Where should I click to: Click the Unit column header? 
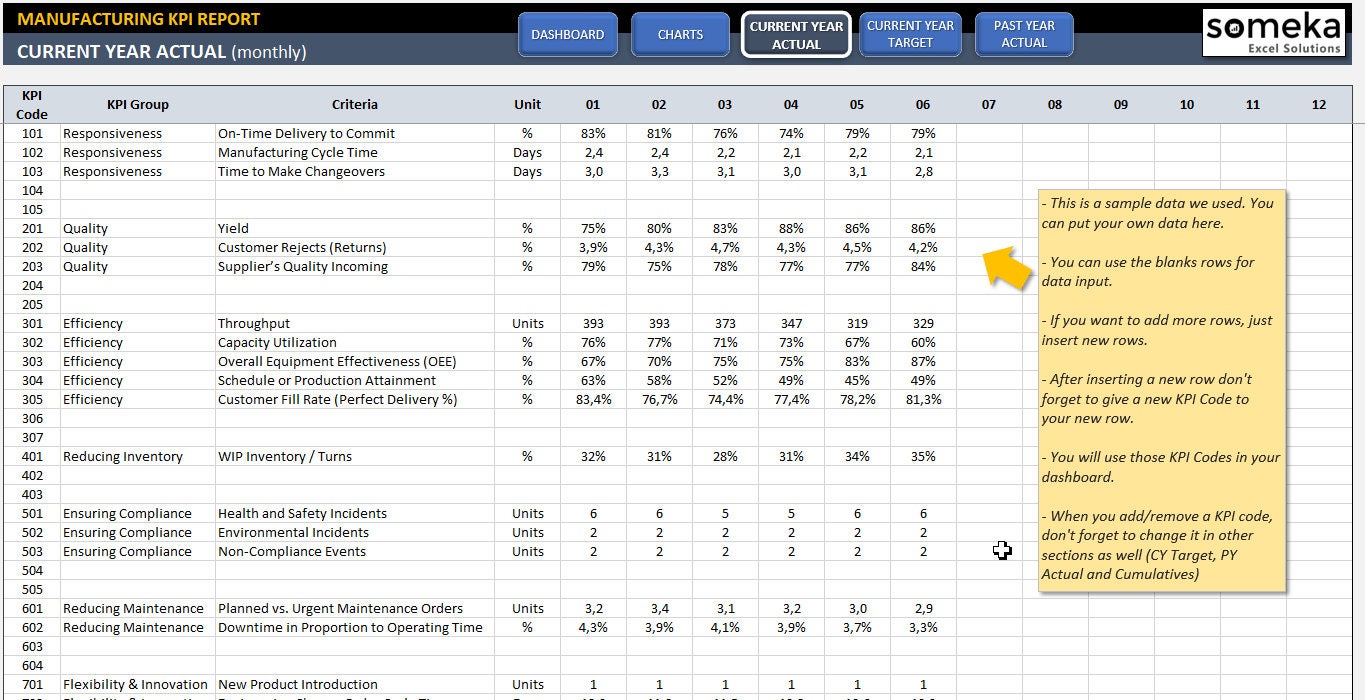[527, 103]
